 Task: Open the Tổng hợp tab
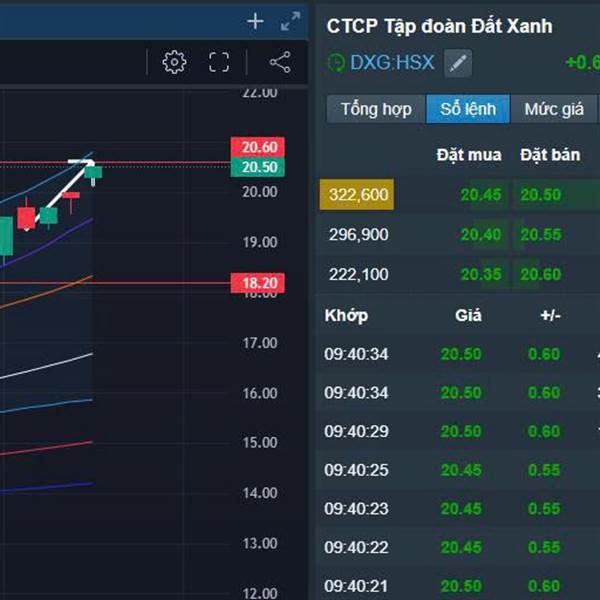(376, 109)
